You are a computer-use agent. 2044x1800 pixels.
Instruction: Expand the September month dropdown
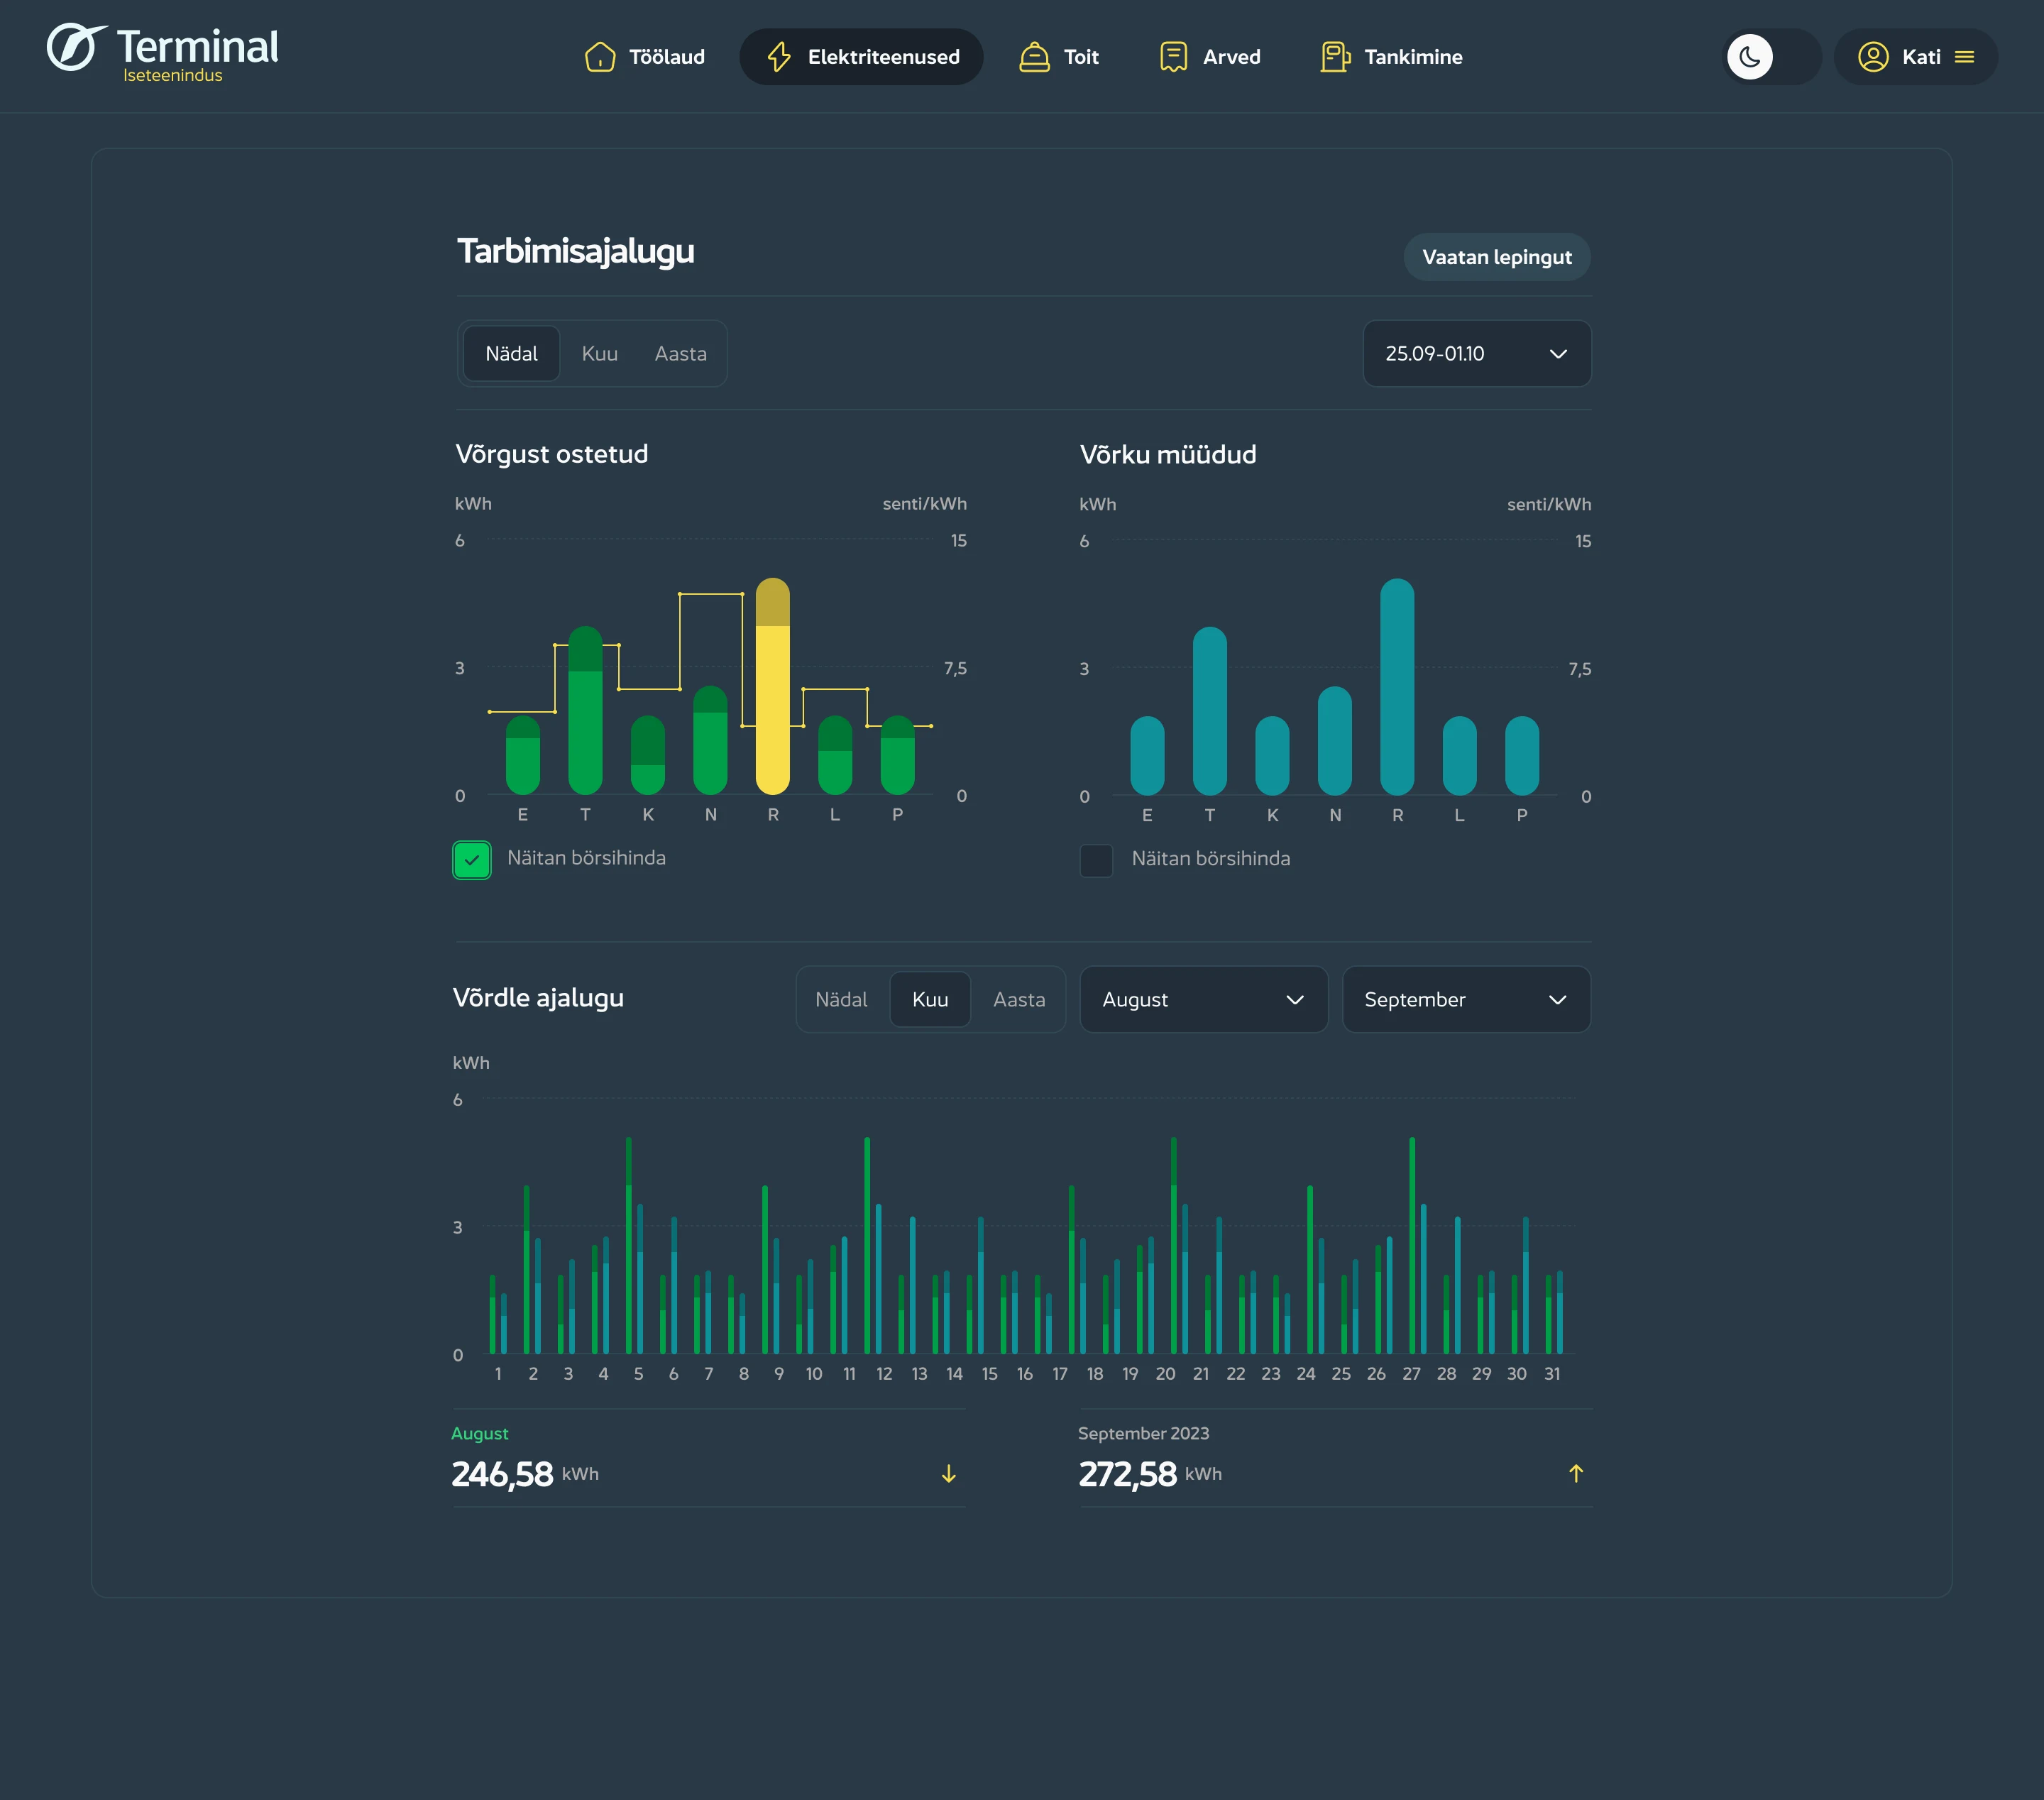pyautogui.click(x=1465, y=1000)
